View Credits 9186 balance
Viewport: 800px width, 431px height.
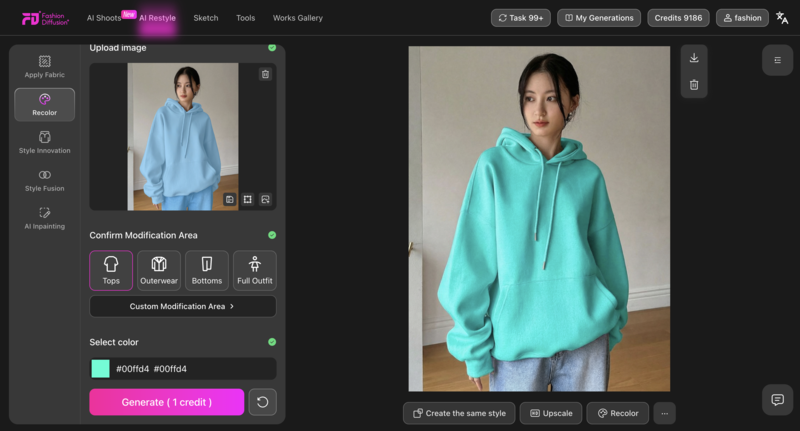click(678, 18)
